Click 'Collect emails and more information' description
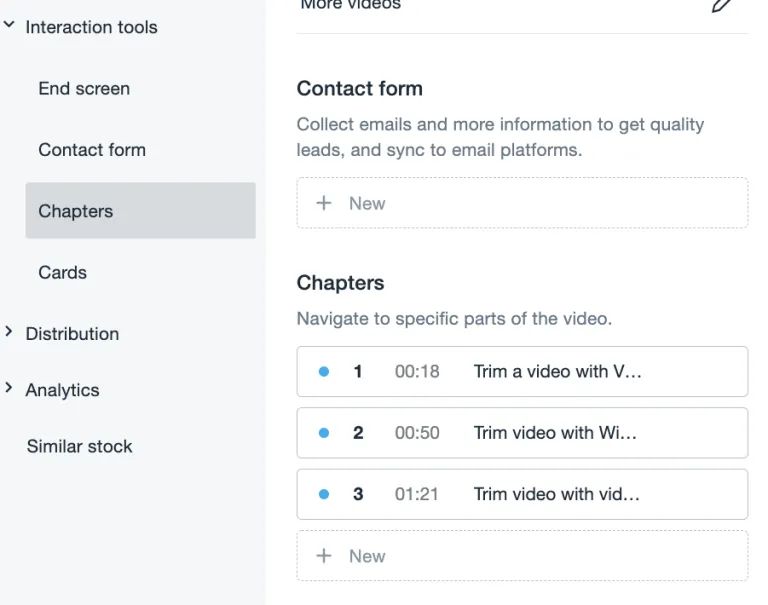 point(500,137)
